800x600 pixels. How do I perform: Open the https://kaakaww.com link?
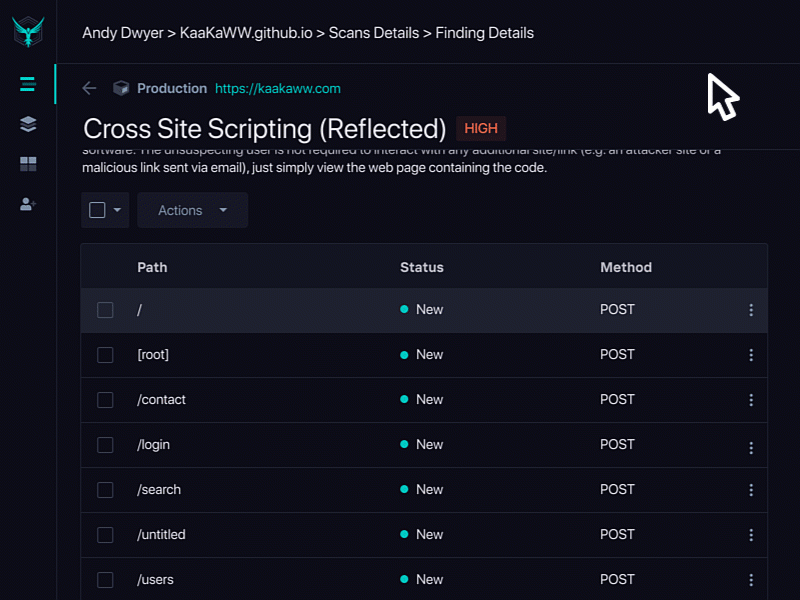278,88
